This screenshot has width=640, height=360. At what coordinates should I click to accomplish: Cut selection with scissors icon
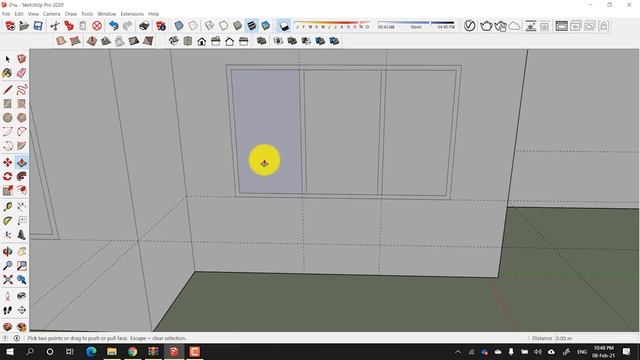pyautogui.click(x=55, y=26)
